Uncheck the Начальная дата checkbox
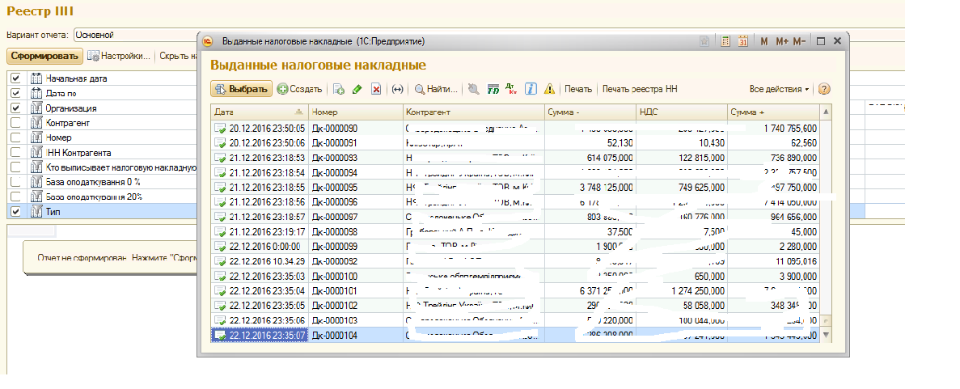The image size is (960, 389). click(x=16, y=78)
